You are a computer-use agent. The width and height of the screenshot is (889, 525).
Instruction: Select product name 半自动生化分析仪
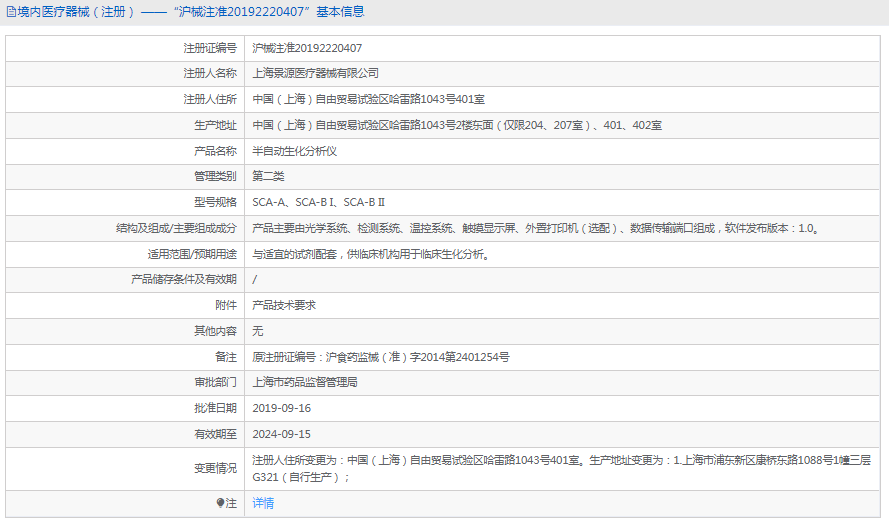pyautogui.click(x=294, y=151)
